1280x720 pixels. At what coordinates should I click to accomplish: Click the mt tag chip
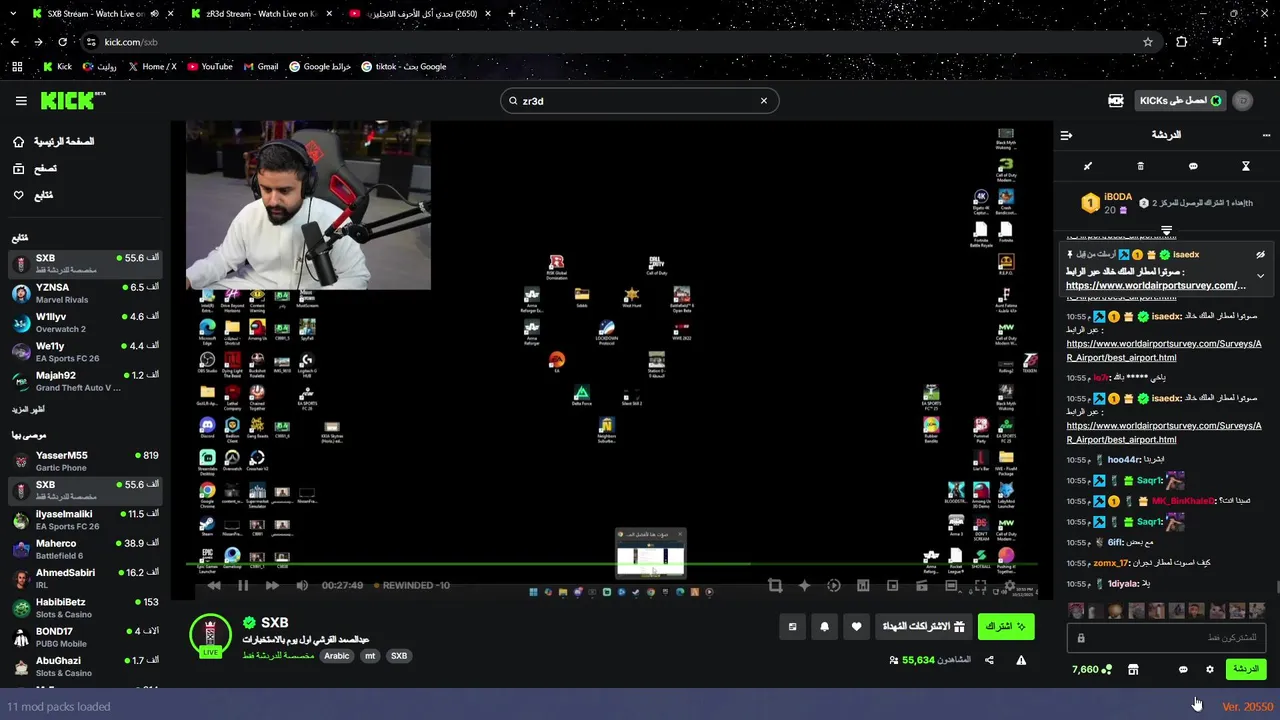click(x=370, y=656)
